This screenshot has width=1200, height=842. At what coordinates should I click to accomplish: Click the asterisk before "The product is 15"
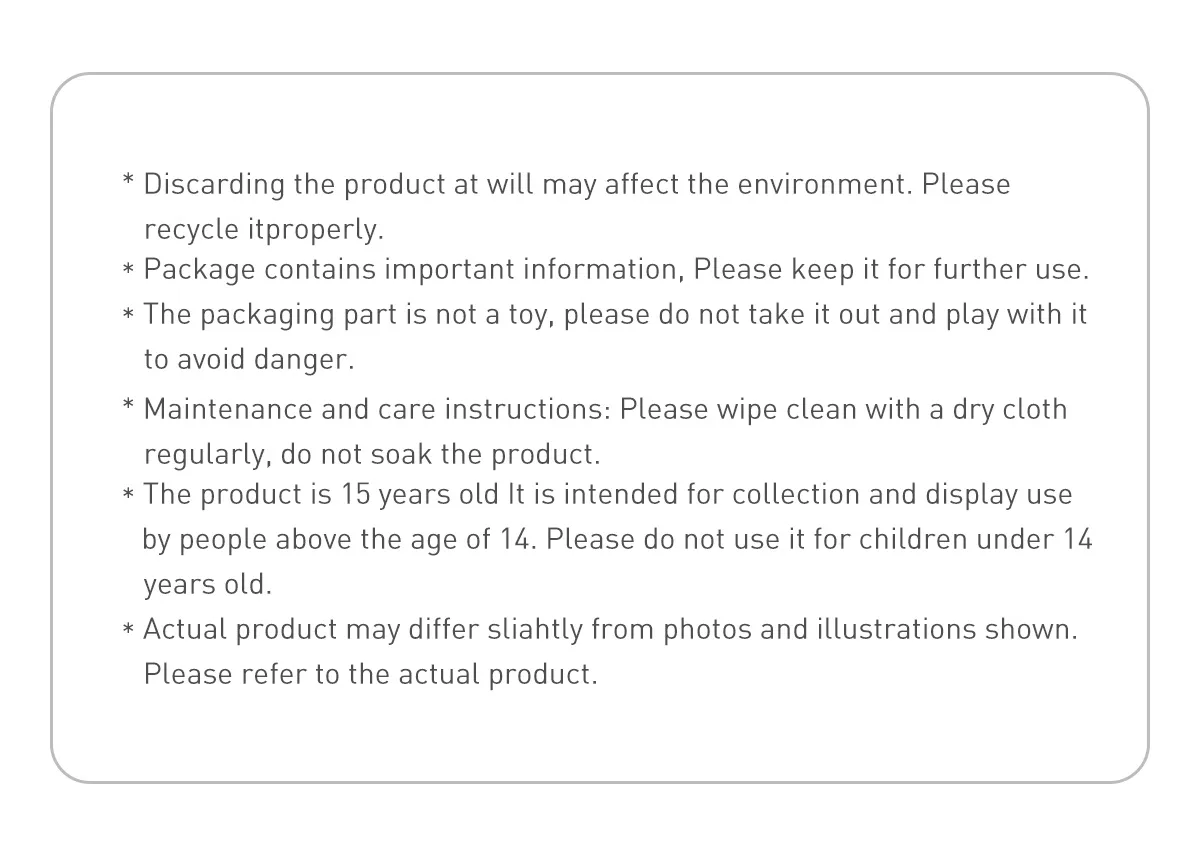[128, 495]
